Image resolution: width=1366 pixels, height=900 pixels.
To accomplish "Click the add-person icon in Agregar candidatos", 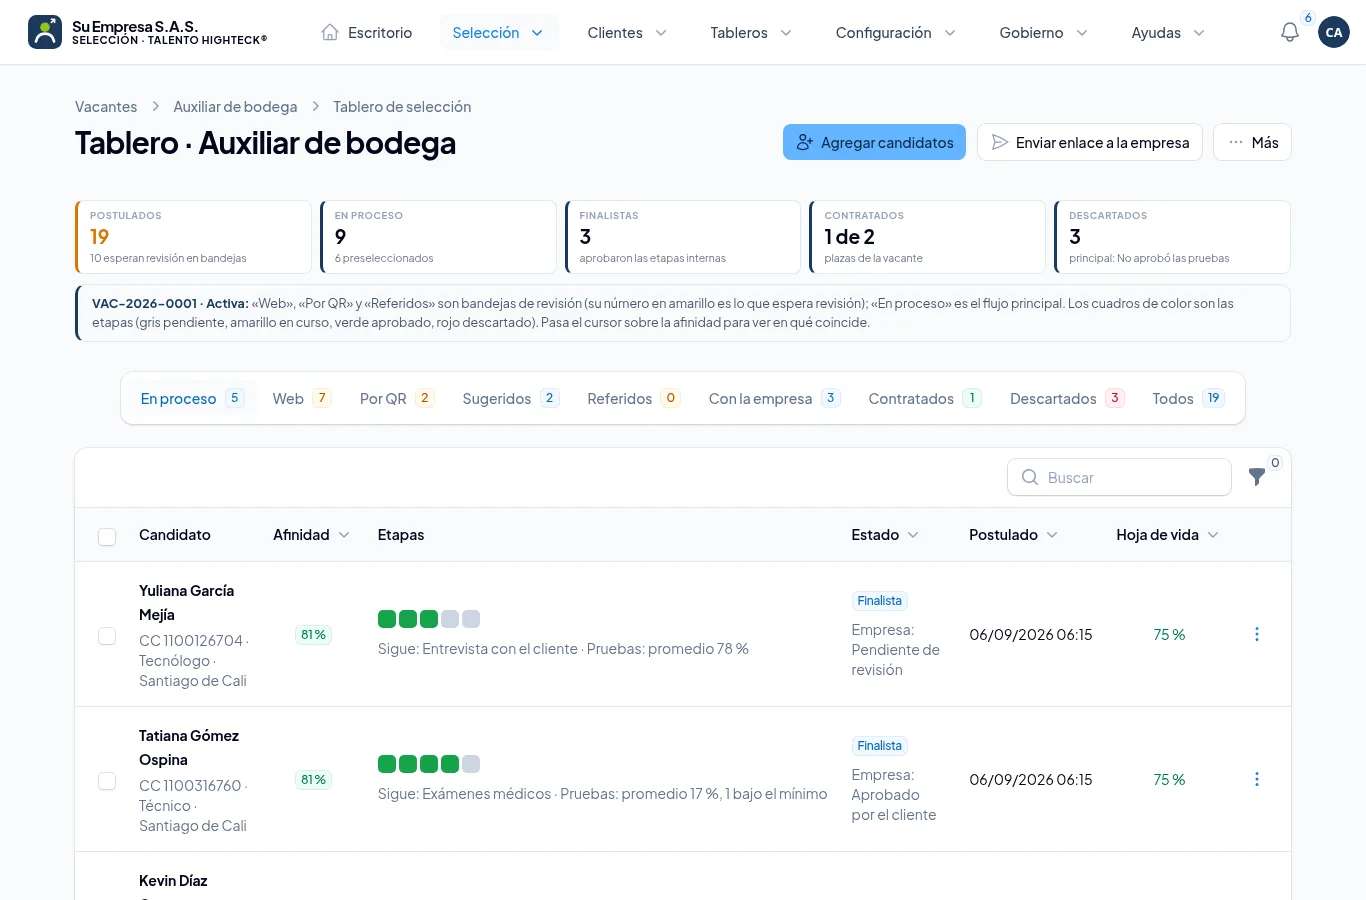I will tap(805, 143).
